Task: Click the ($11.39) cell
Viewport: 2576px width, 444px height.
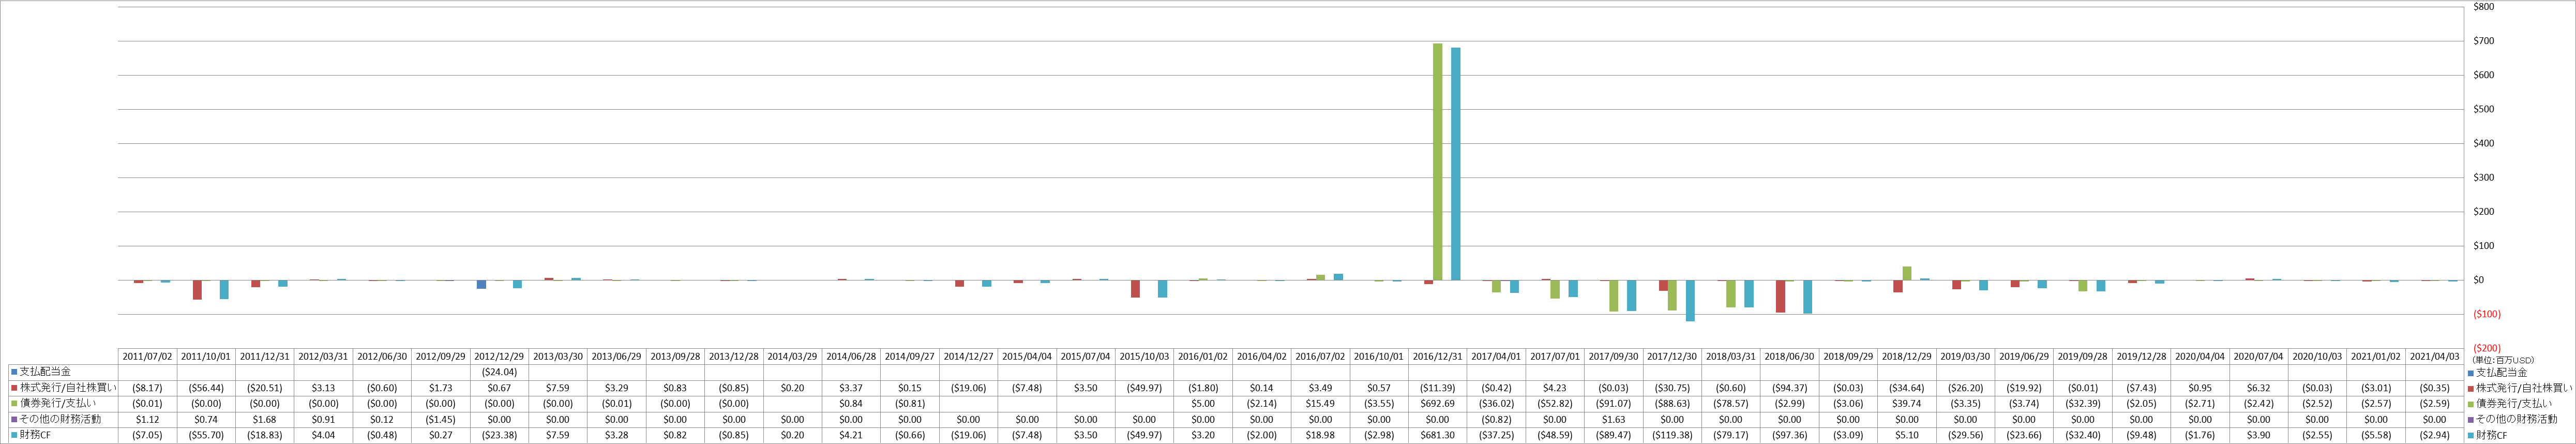Action: point(1437,388)
